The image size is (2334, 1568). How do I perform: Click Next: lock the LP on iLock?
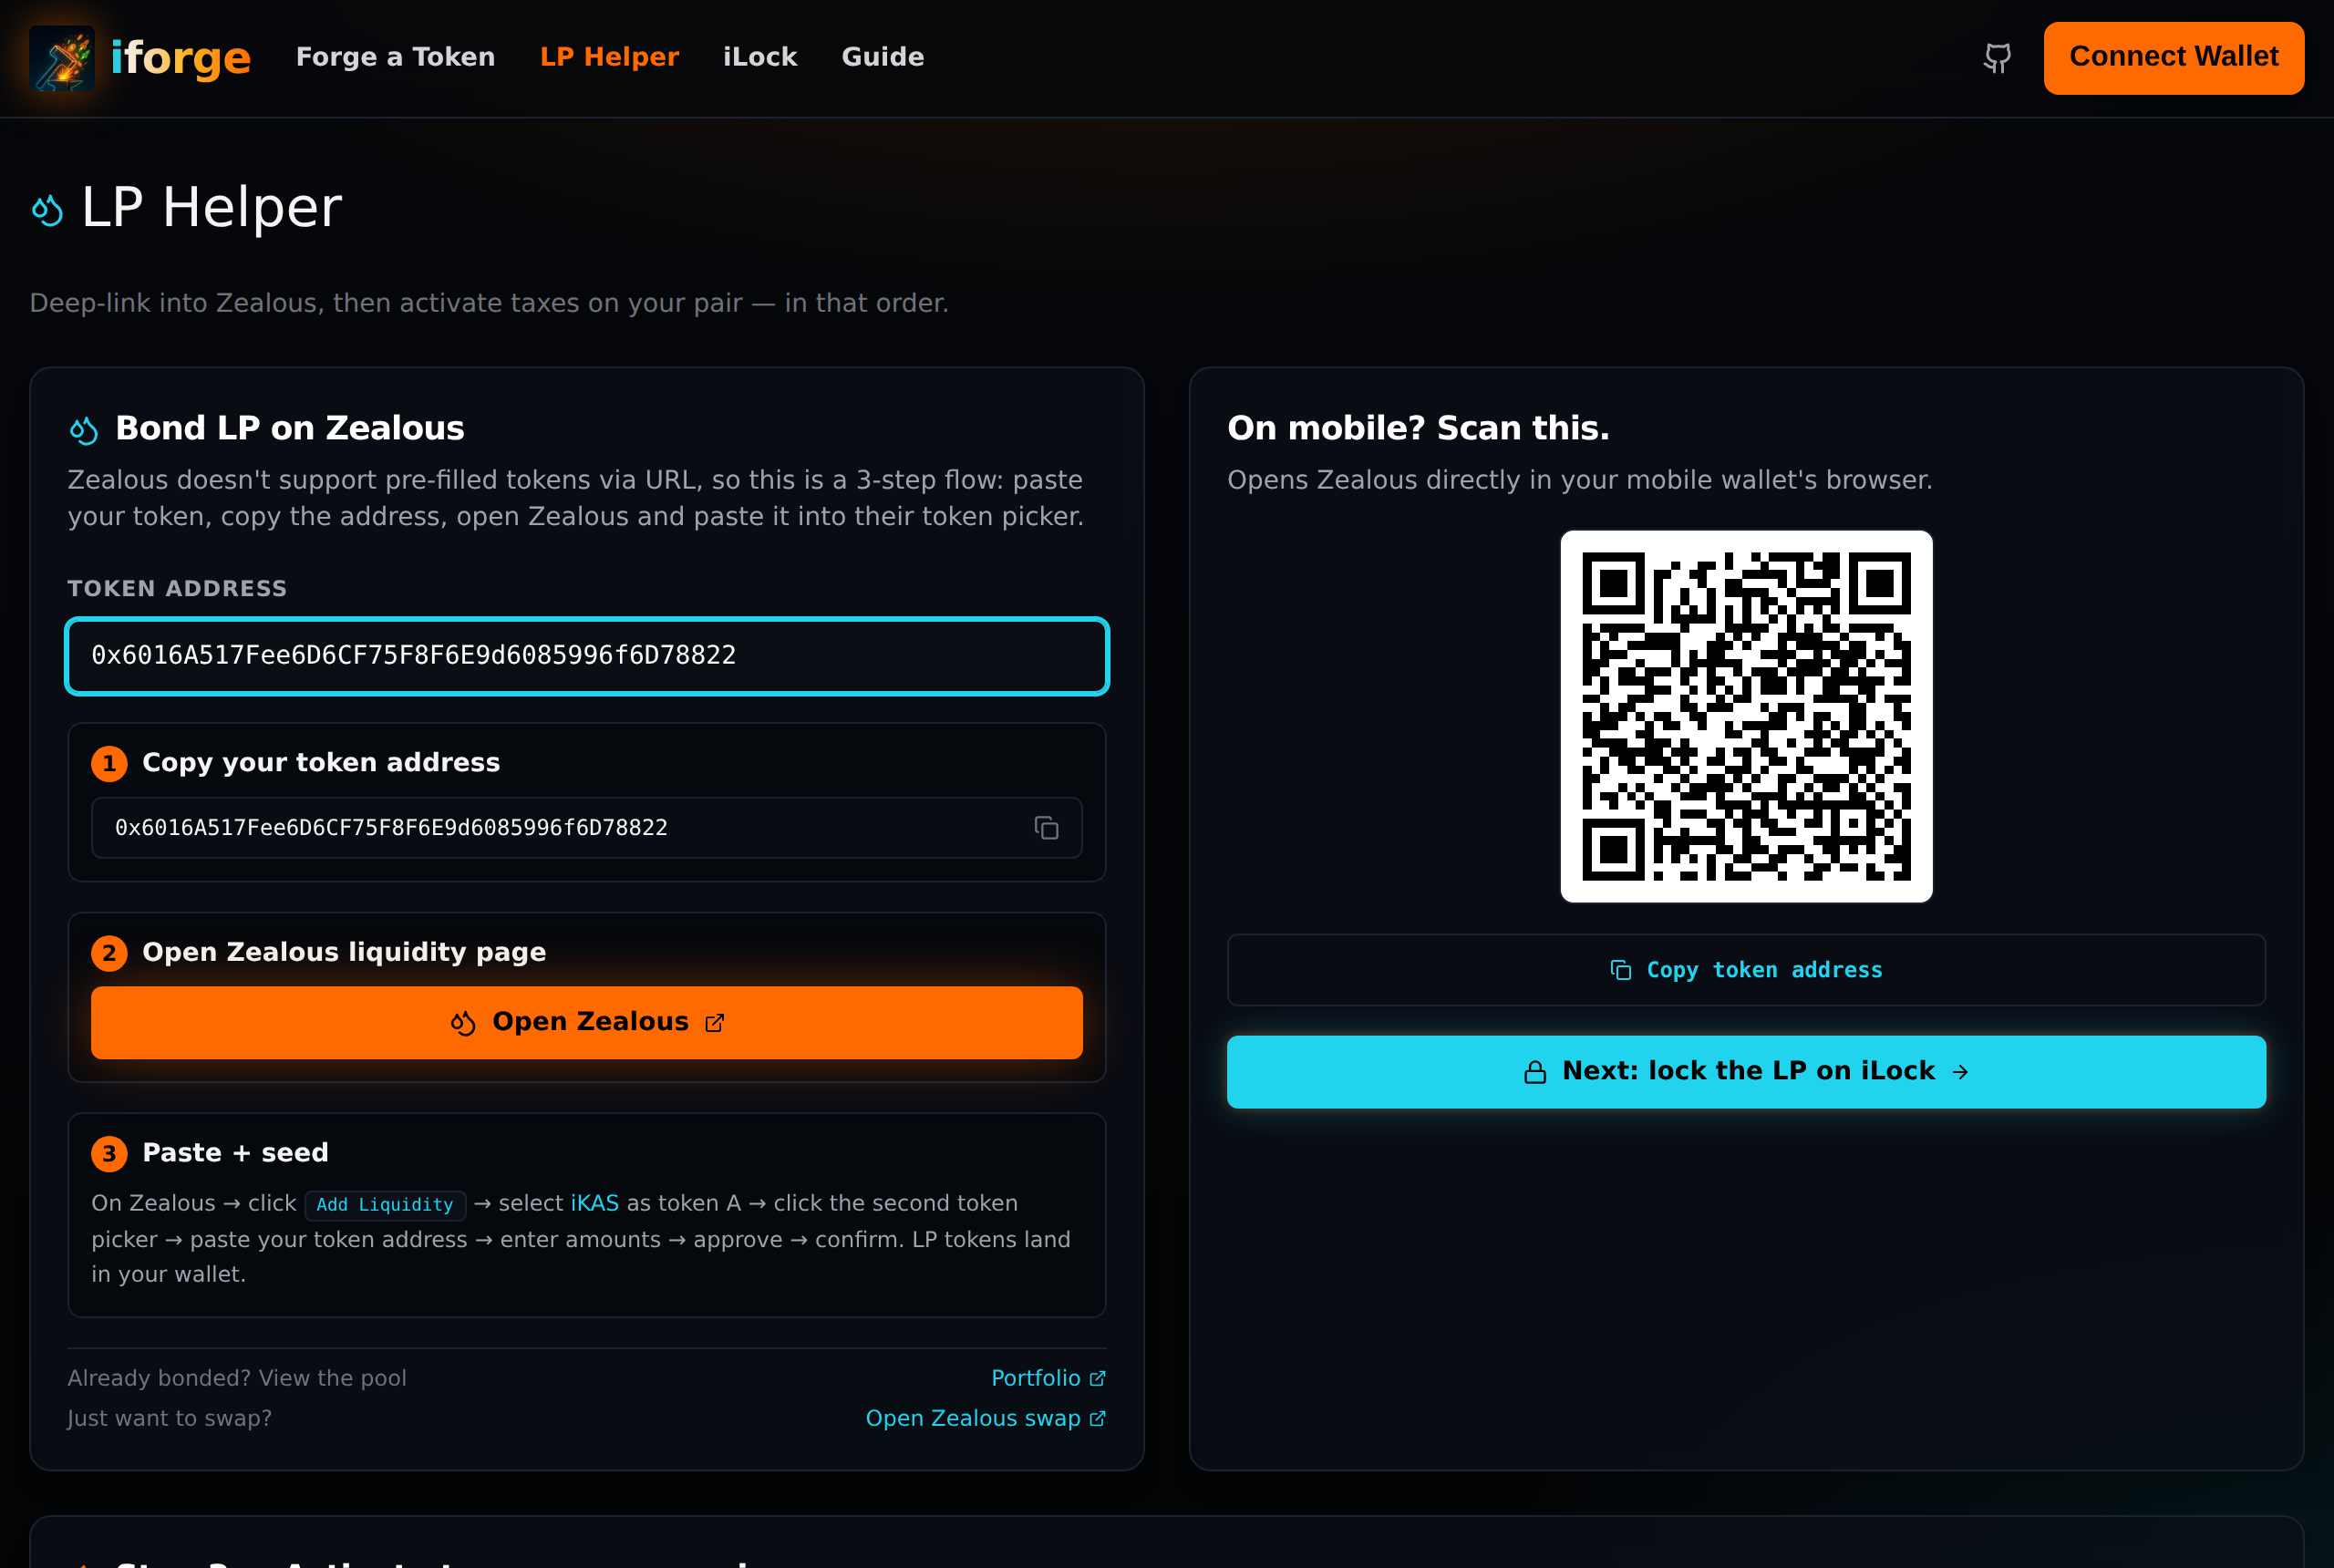(1745, 1072)
